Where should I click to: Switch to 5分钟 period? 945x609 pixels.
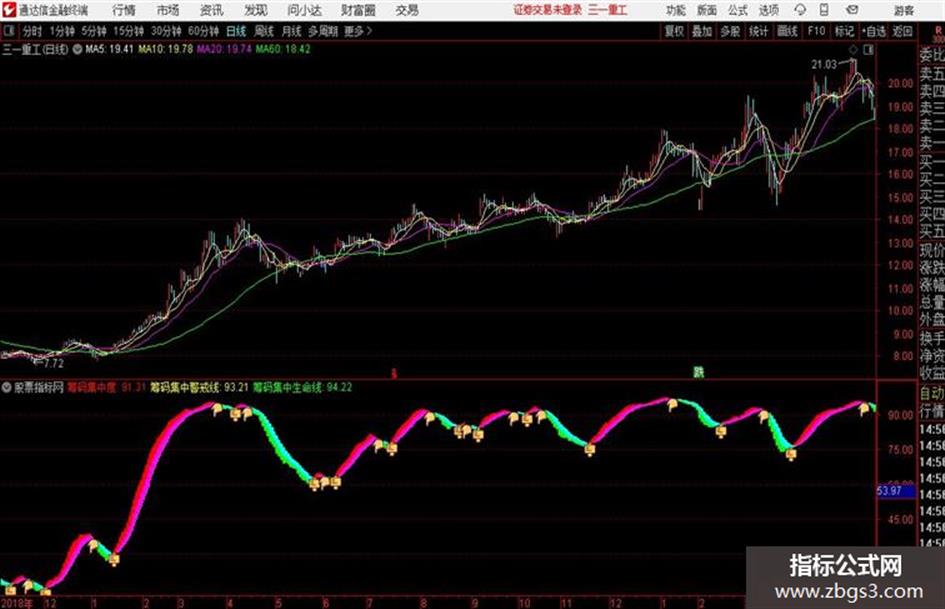coord(94,31)
